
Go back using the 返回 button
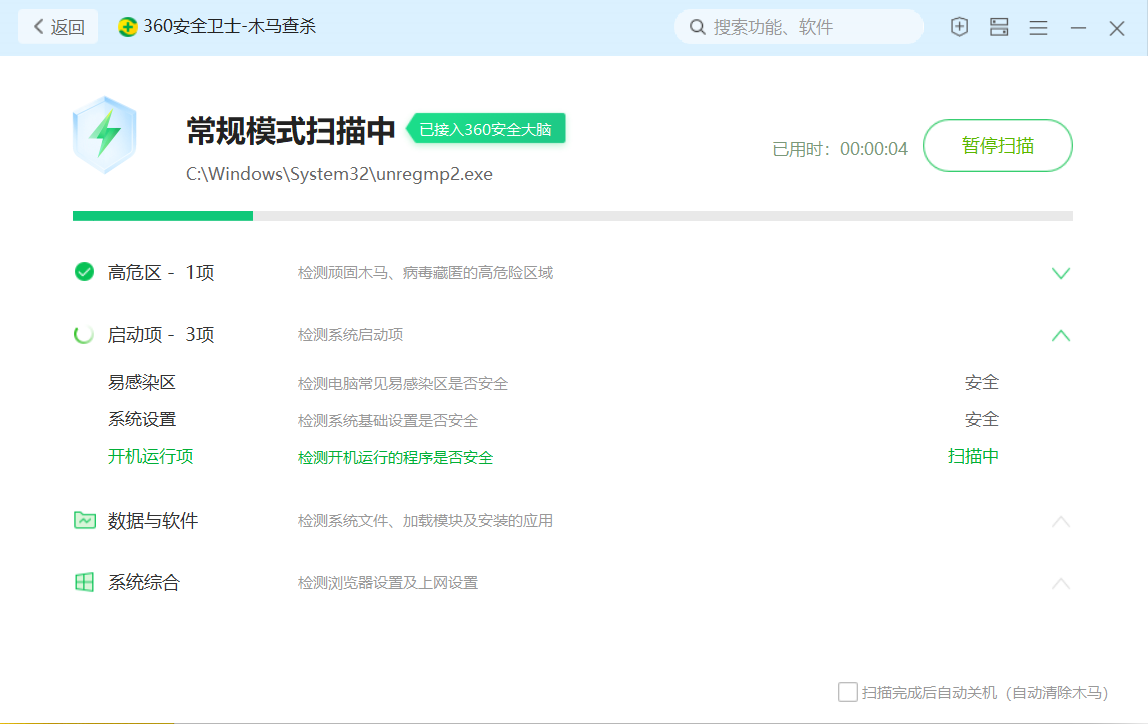tap(58, 27)
